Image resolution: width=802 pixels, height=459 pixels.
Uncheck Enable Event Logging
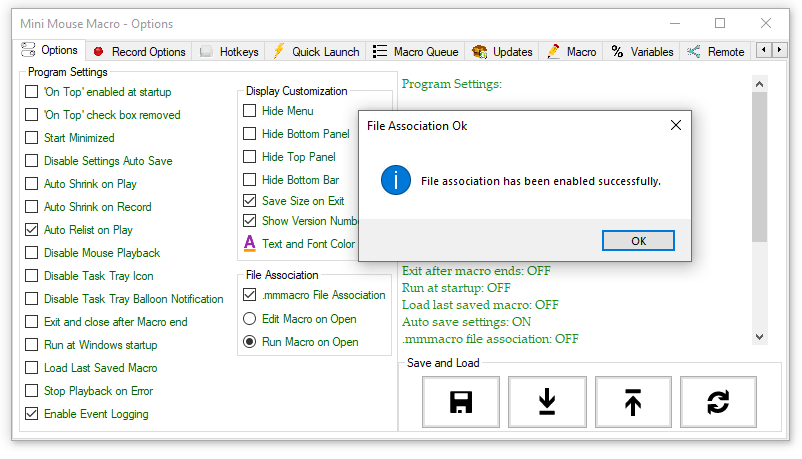click(x=32, y=413)
